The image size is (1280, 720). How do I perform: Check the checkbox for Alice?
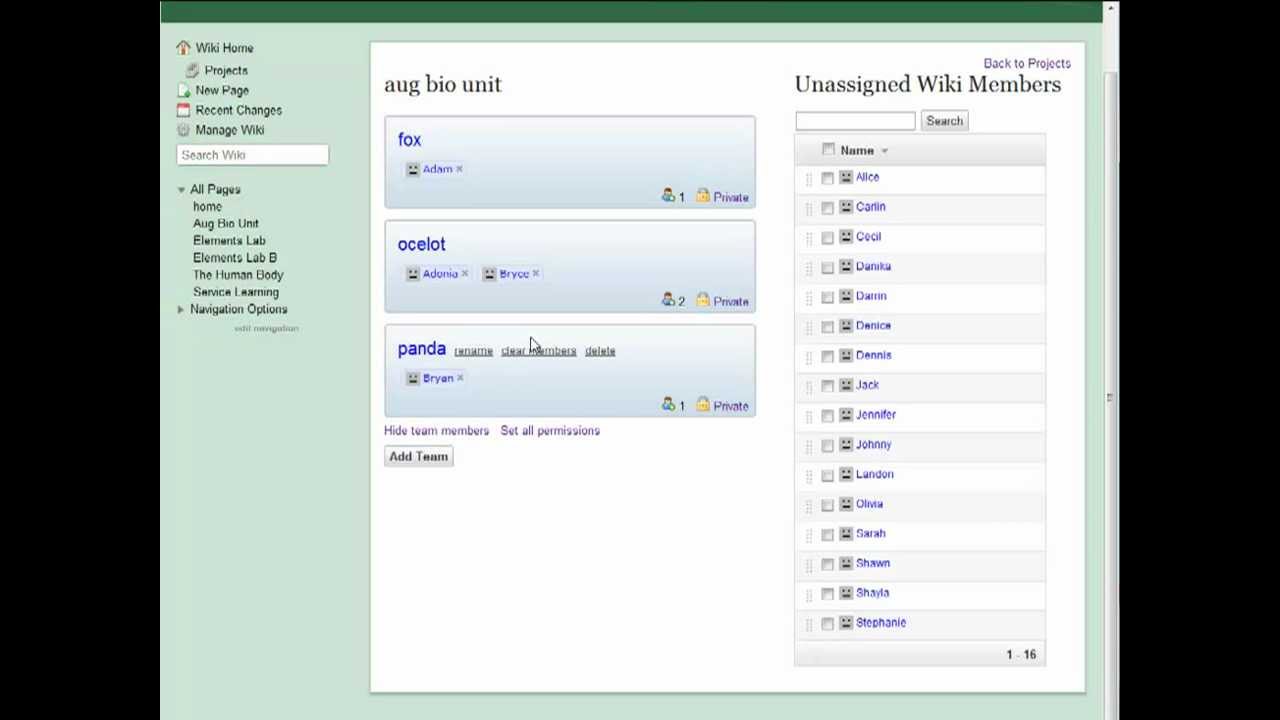(827, 178)
